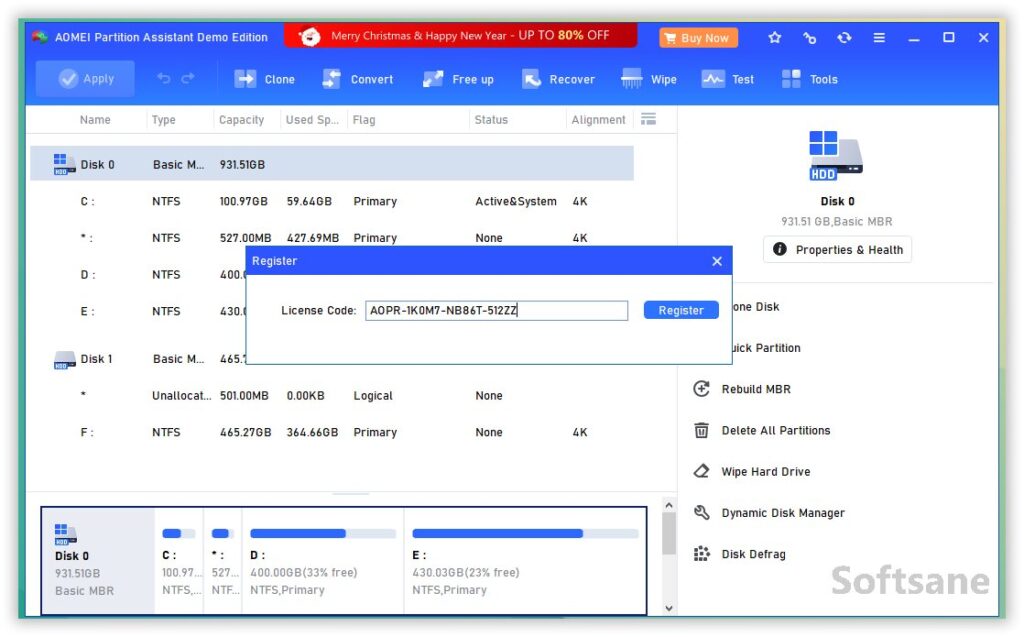Click the Rebuild MBR icon

(701, 389)
